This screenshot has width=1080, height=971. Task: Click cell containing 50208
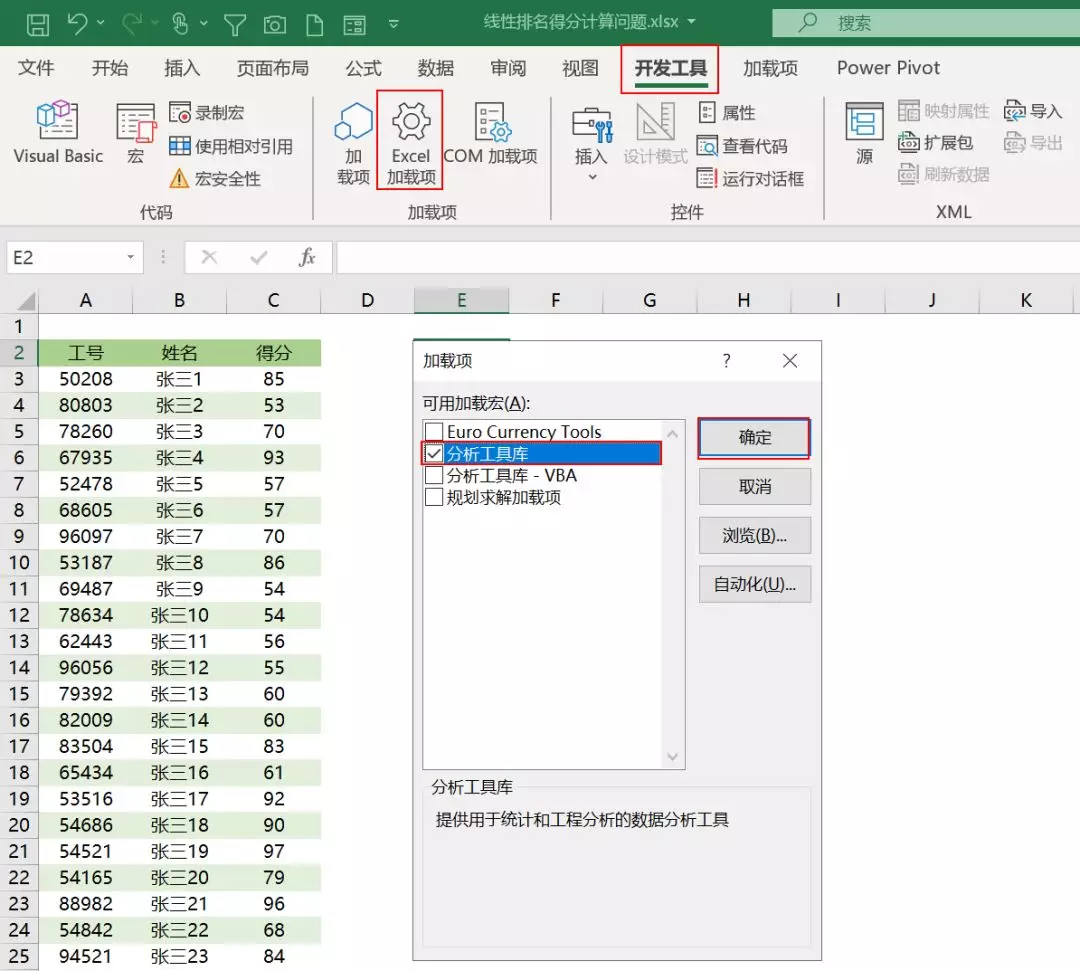point(85,379)
